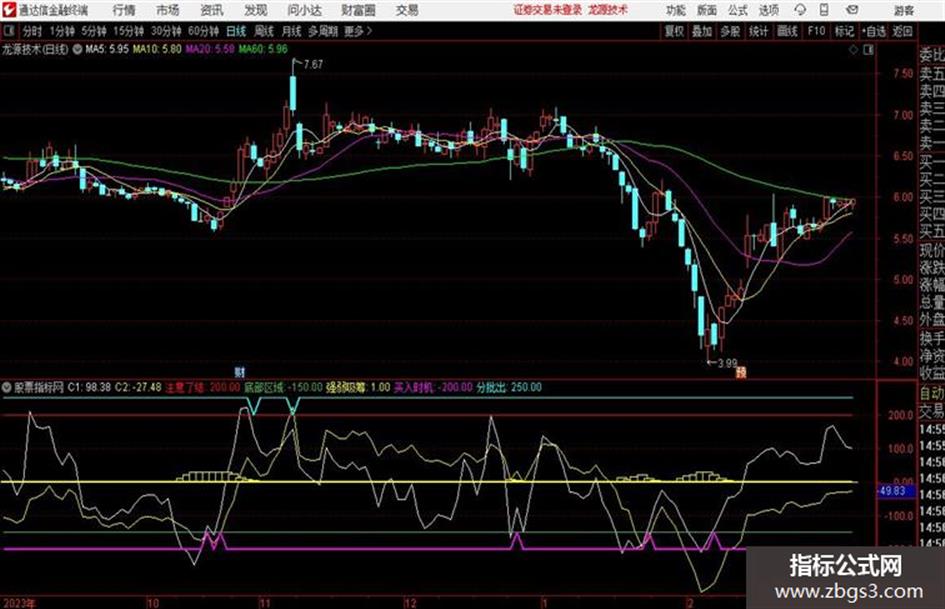Viewport: 945px width, 609px height.
Task: Click the 自动 label in the right side panel
Action: click(932, 394)
